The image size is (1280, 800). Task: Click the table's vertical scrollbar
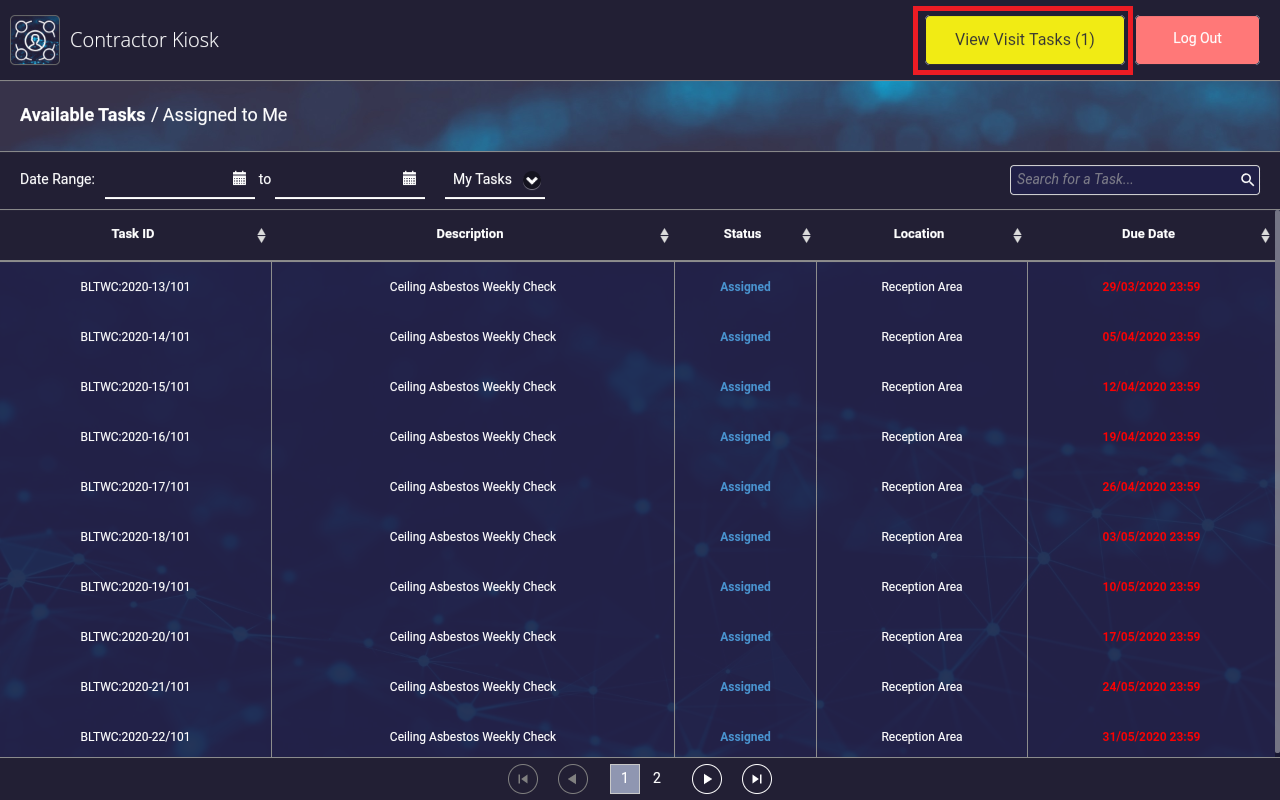1276,480
